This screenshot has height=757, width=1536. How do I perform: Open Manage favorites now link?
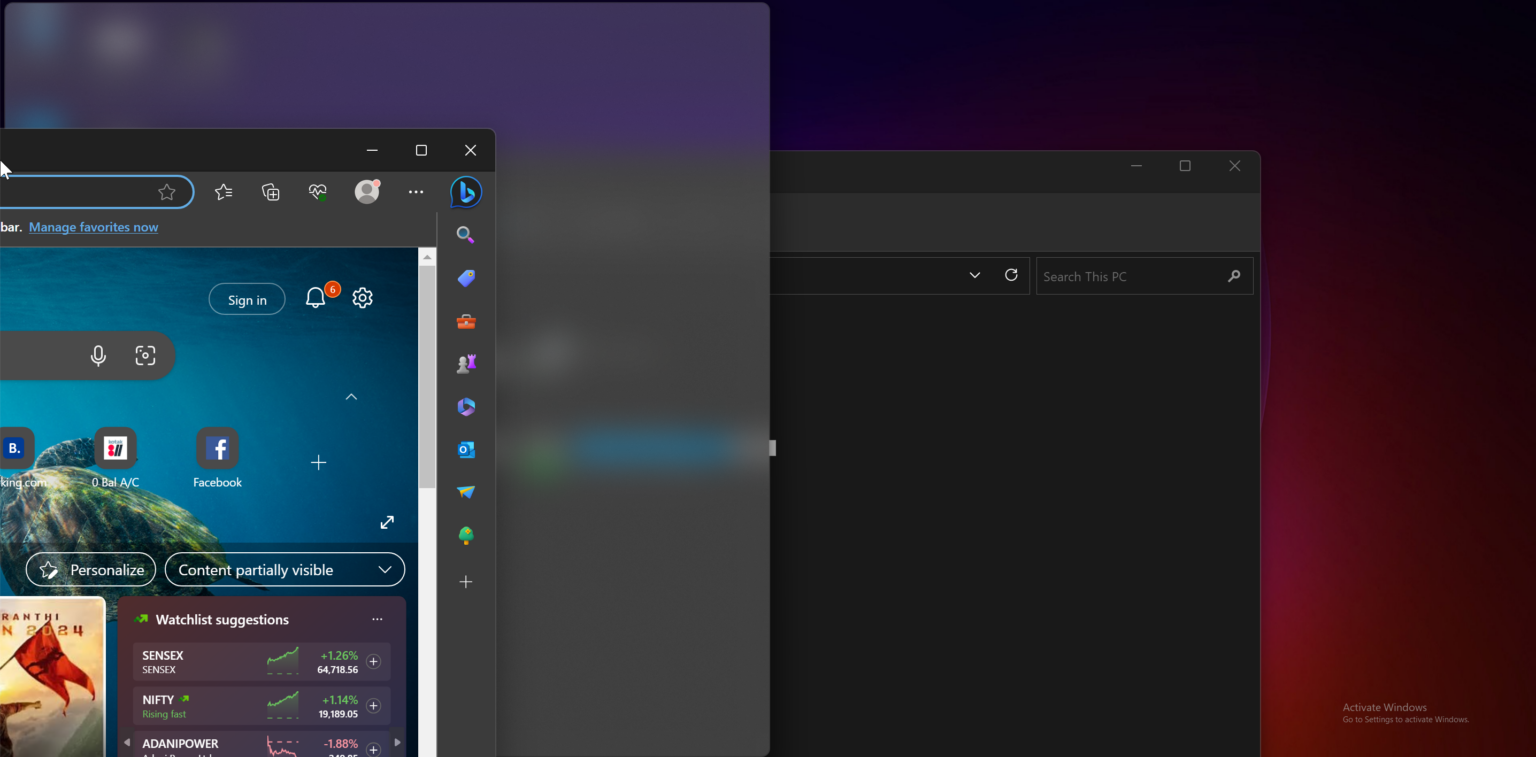click(93, 227)
